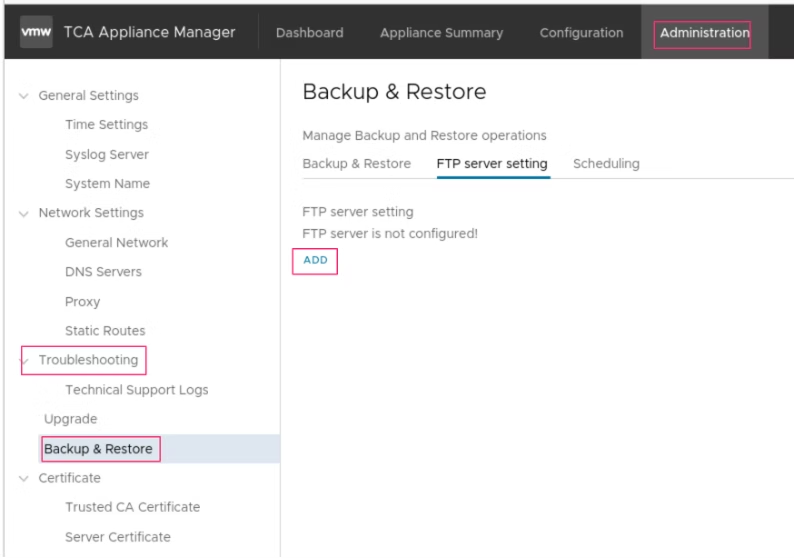Select the FTP server setting tab

pos(492,164)
